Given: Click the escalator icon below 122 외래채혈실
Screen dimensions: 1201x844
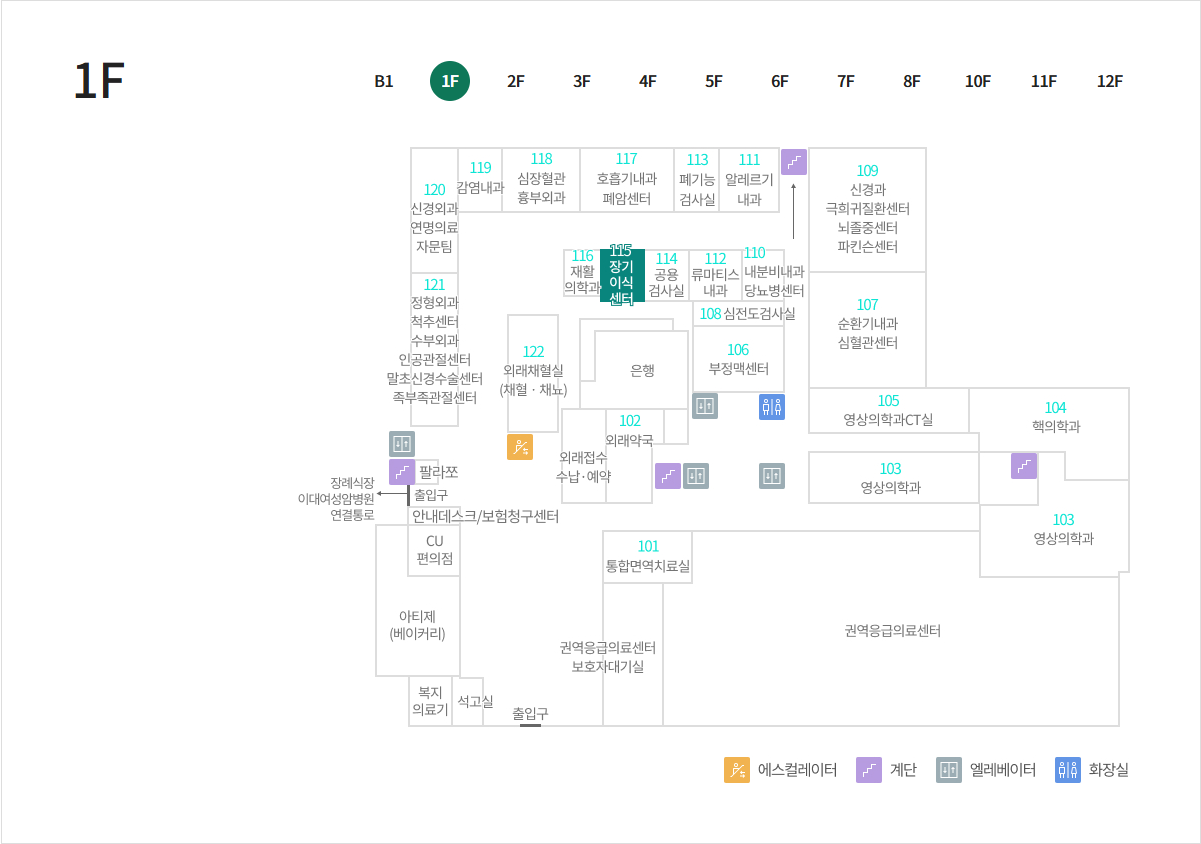Looking at the screenshot, I should click(520, 447).
